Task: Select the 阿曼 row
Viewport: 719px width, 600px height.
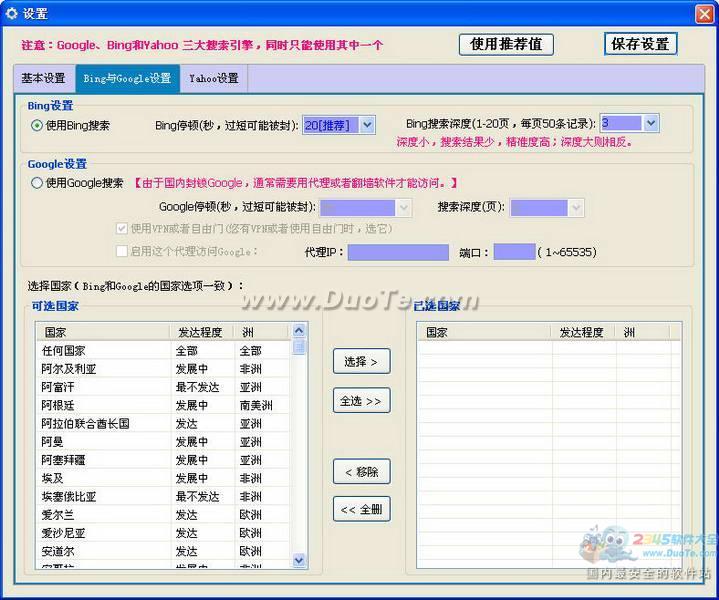Action: coord(164,442)
